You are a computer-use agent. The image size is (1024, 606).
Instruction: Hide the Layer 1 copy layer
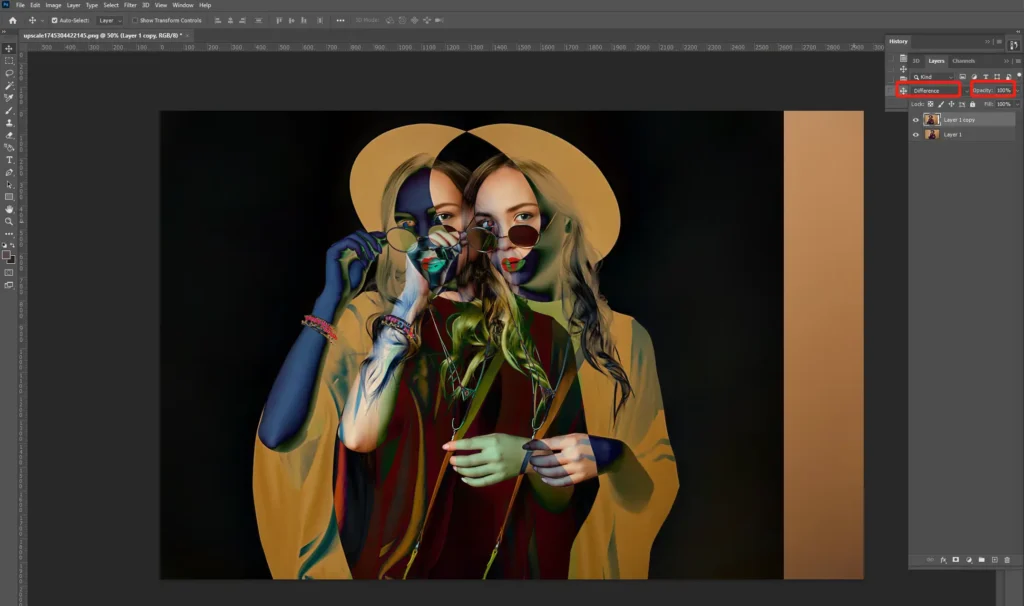[x=916, y=120]
